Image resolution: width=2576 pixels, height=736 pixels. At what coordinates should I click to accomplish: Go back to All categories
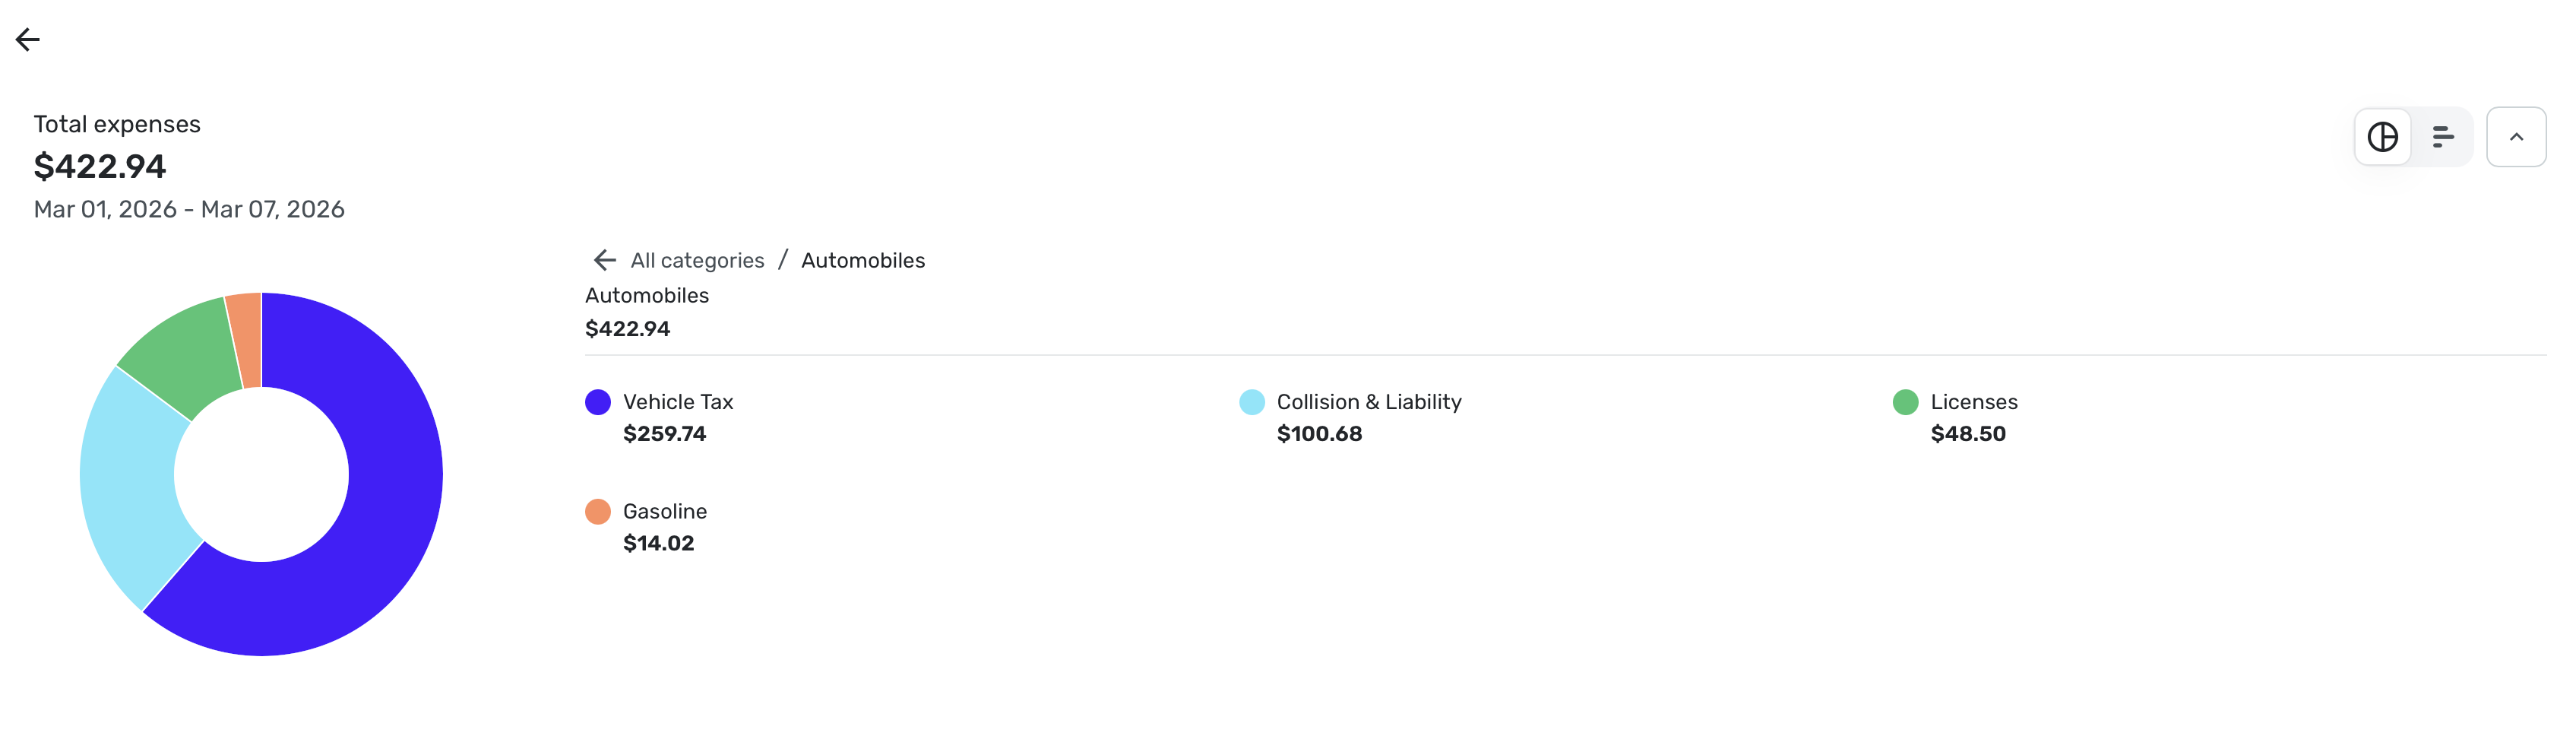point(697,261)
